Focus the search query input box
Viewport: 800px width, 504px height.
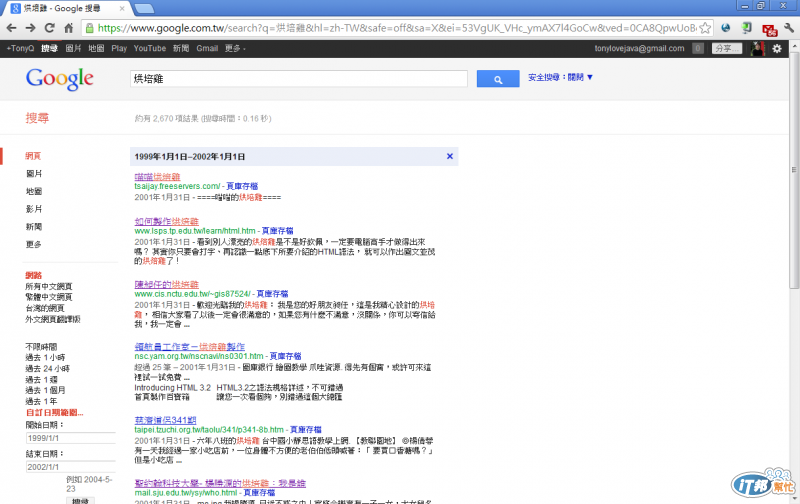(x=298, y=79)
